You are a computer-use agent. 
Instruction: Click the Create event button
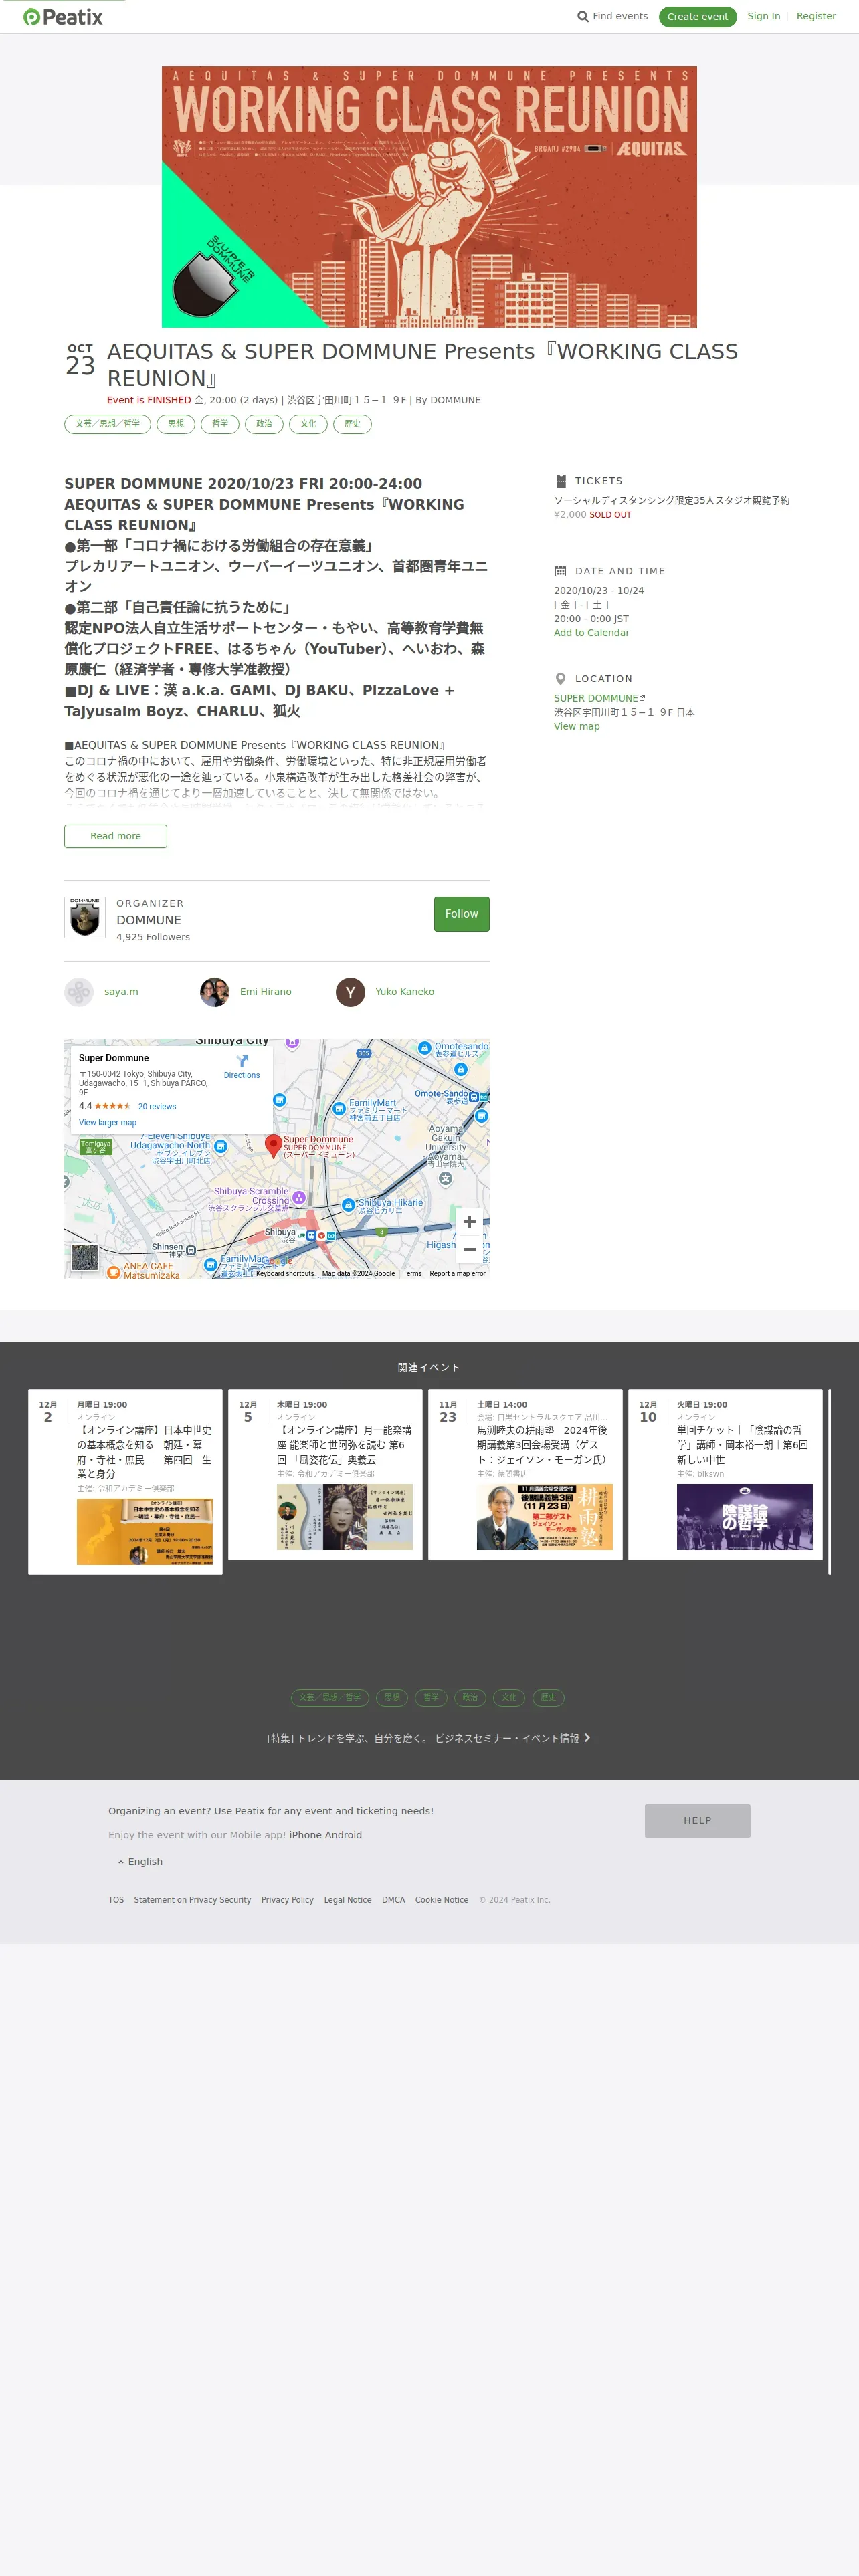(x=697, y=17)
